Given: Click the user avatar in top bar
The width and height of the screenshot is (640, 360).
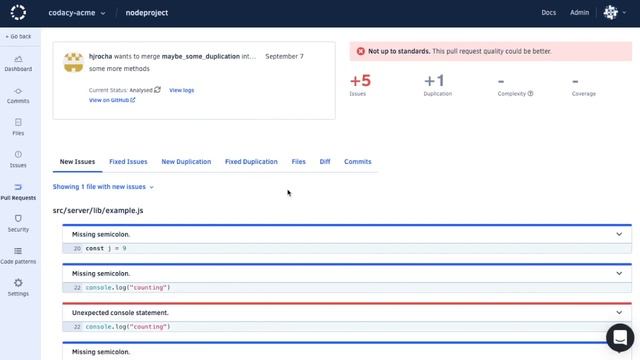Looking at the screenshot, I should 611,13.
